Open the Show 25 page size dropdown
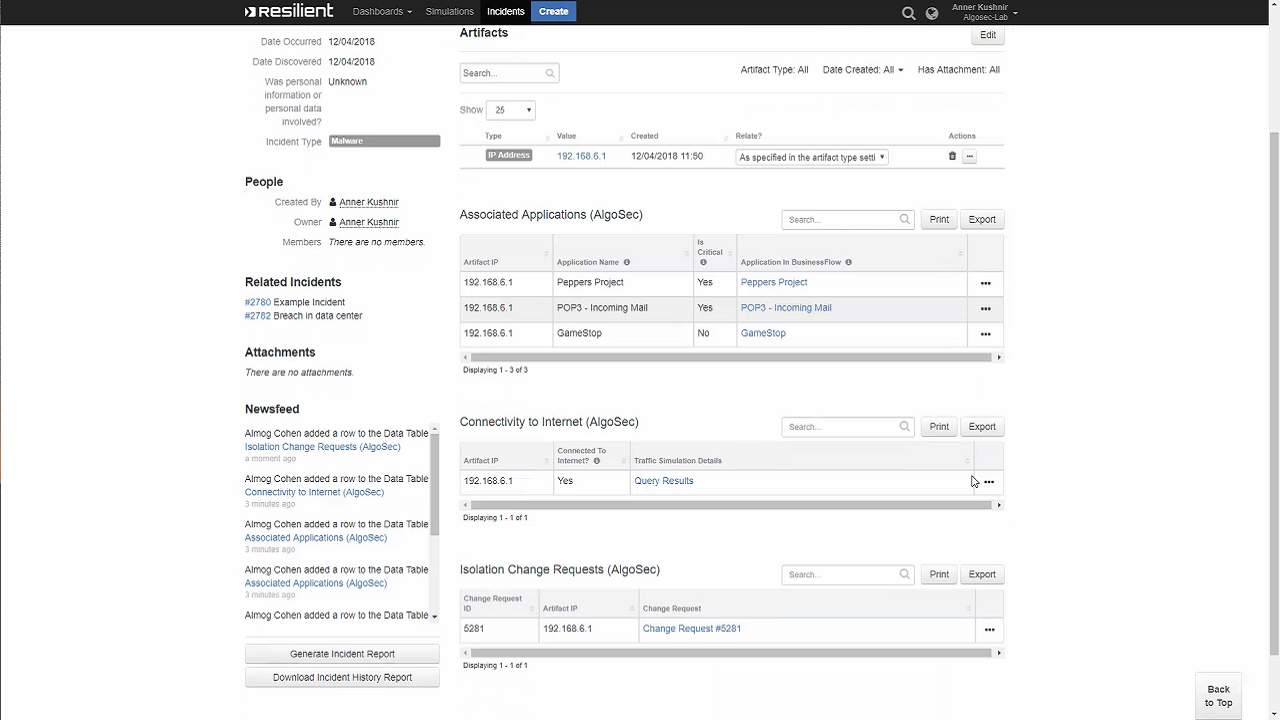 (511, 110)
